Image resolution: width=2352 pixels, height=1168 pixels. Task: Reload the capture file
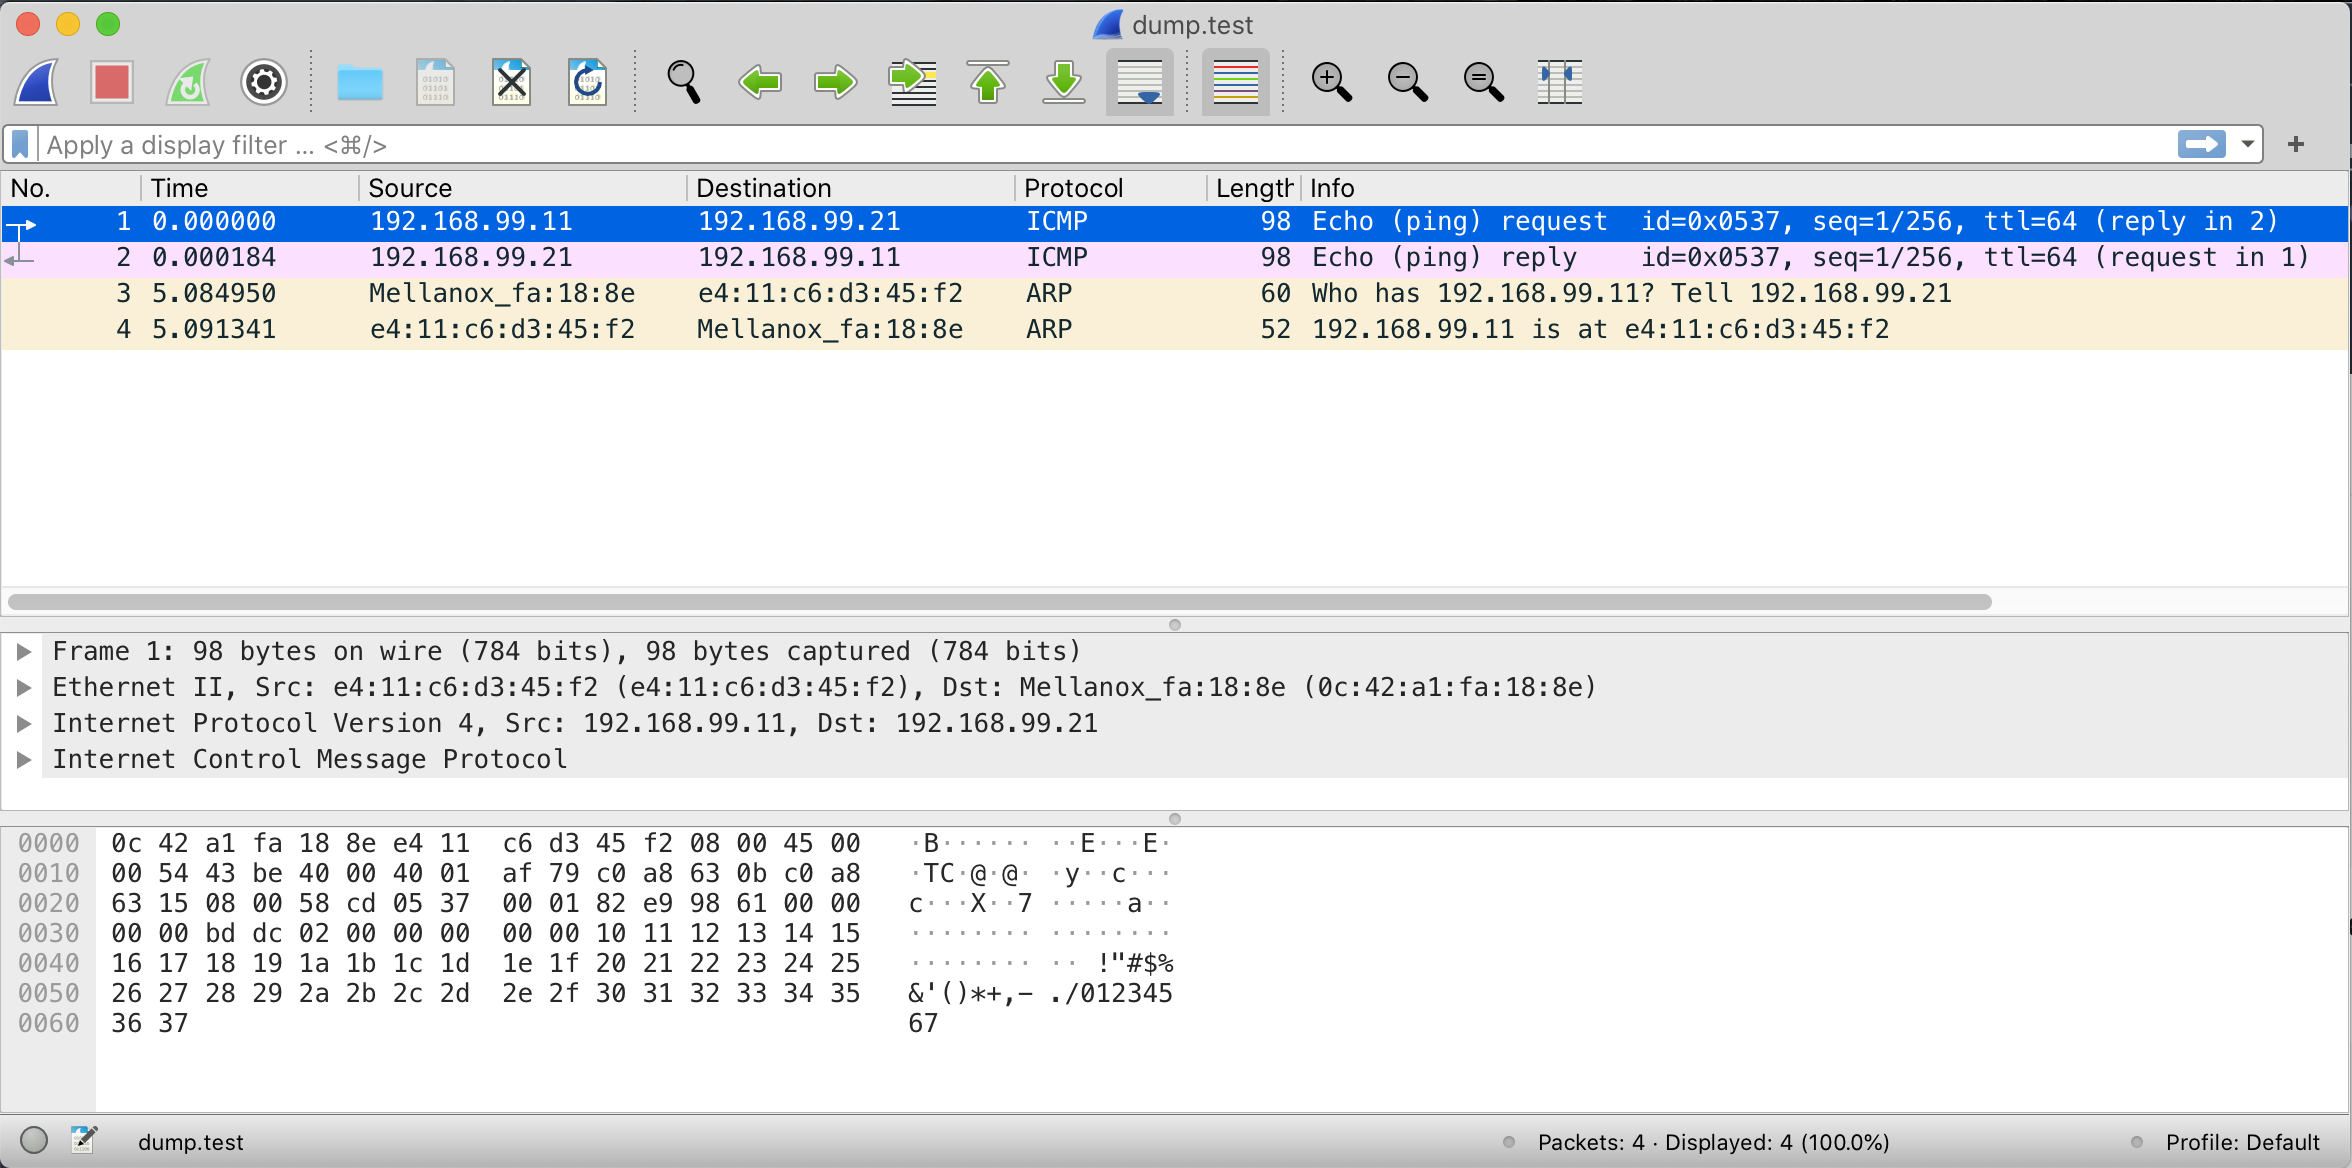[x=587, y=82]
